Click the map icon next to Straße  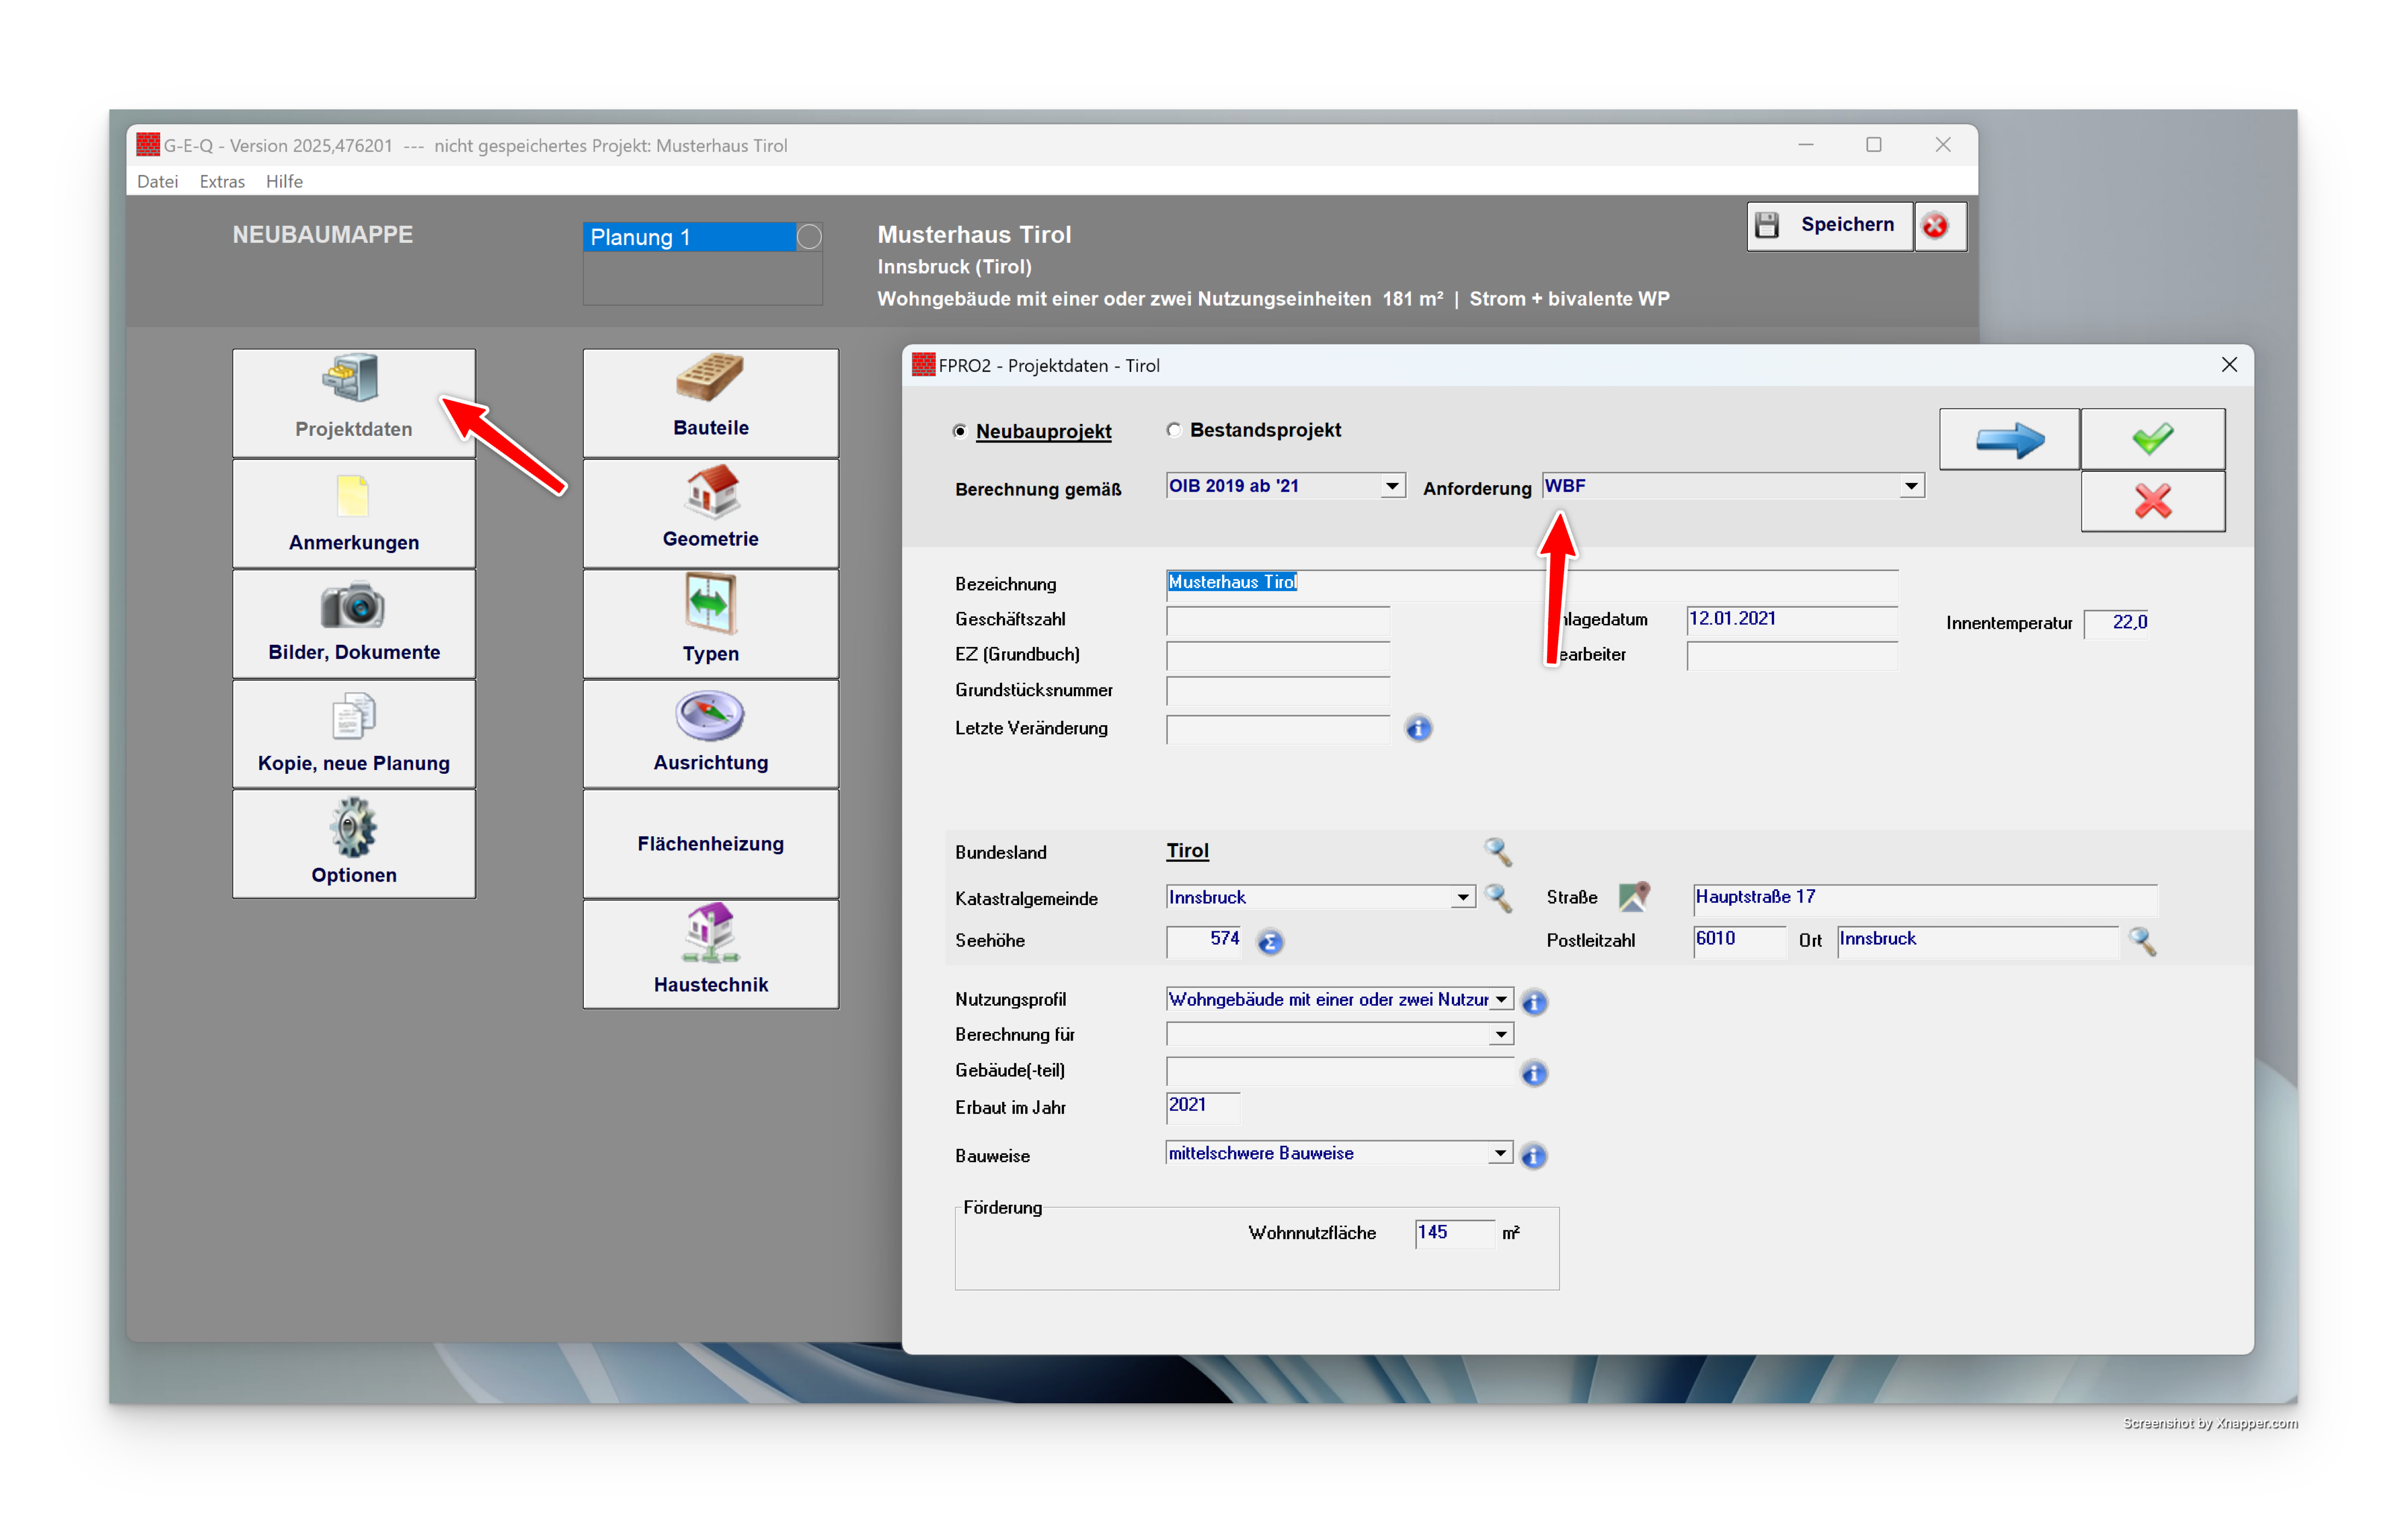tap(1634, 896)
